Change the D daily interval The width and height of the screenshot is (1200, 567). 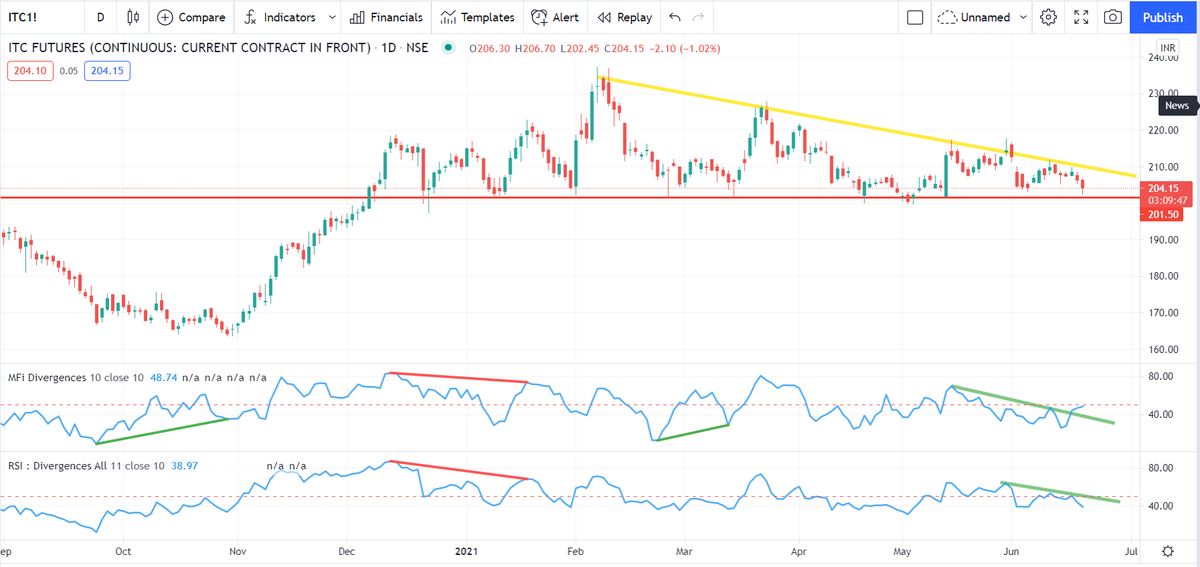(100, 17)
